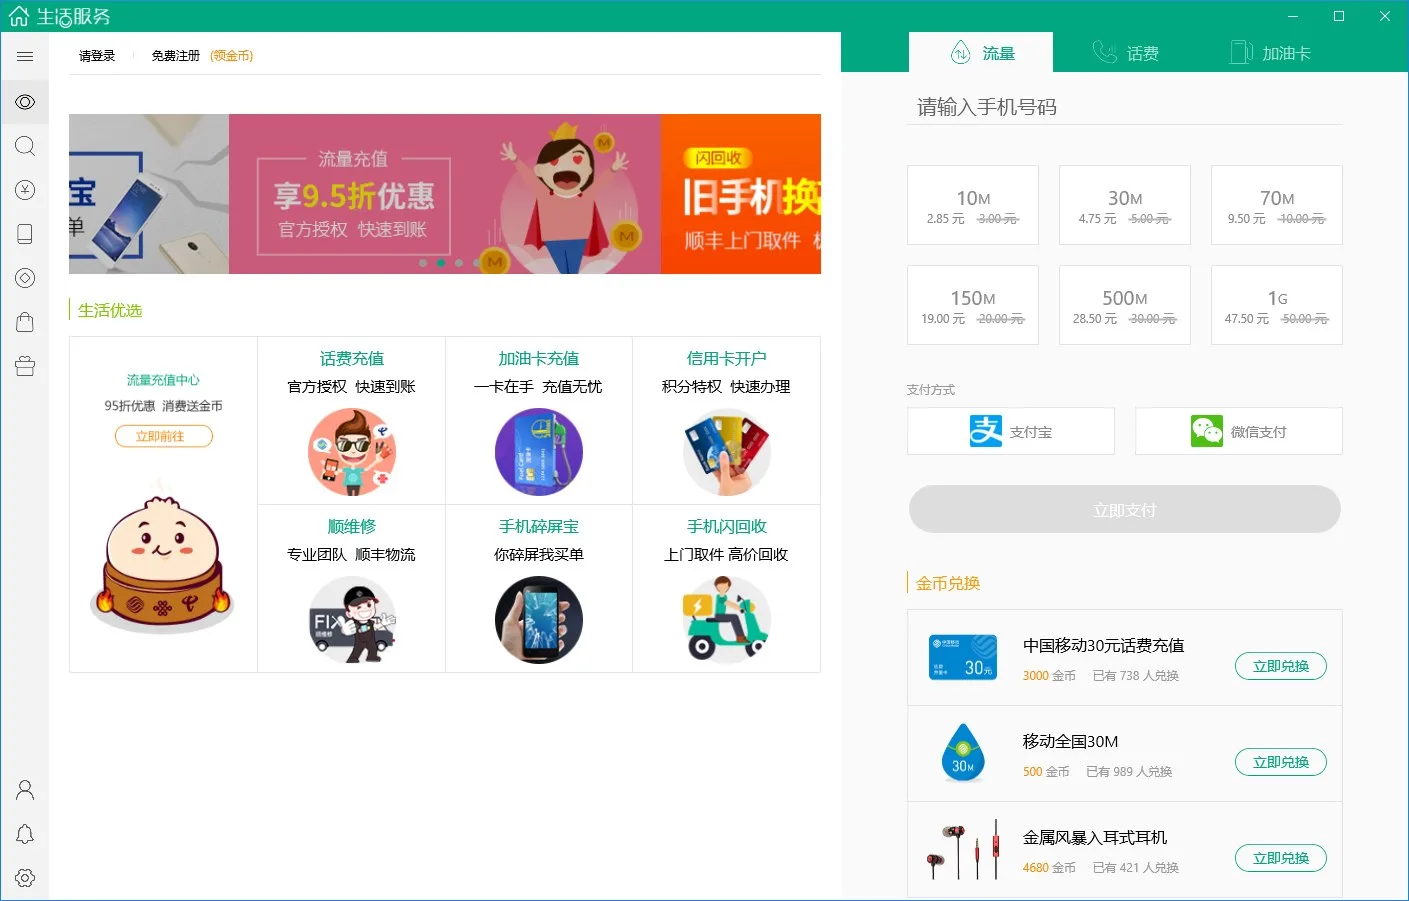Select the 150M data package

(x=973, y=305)
